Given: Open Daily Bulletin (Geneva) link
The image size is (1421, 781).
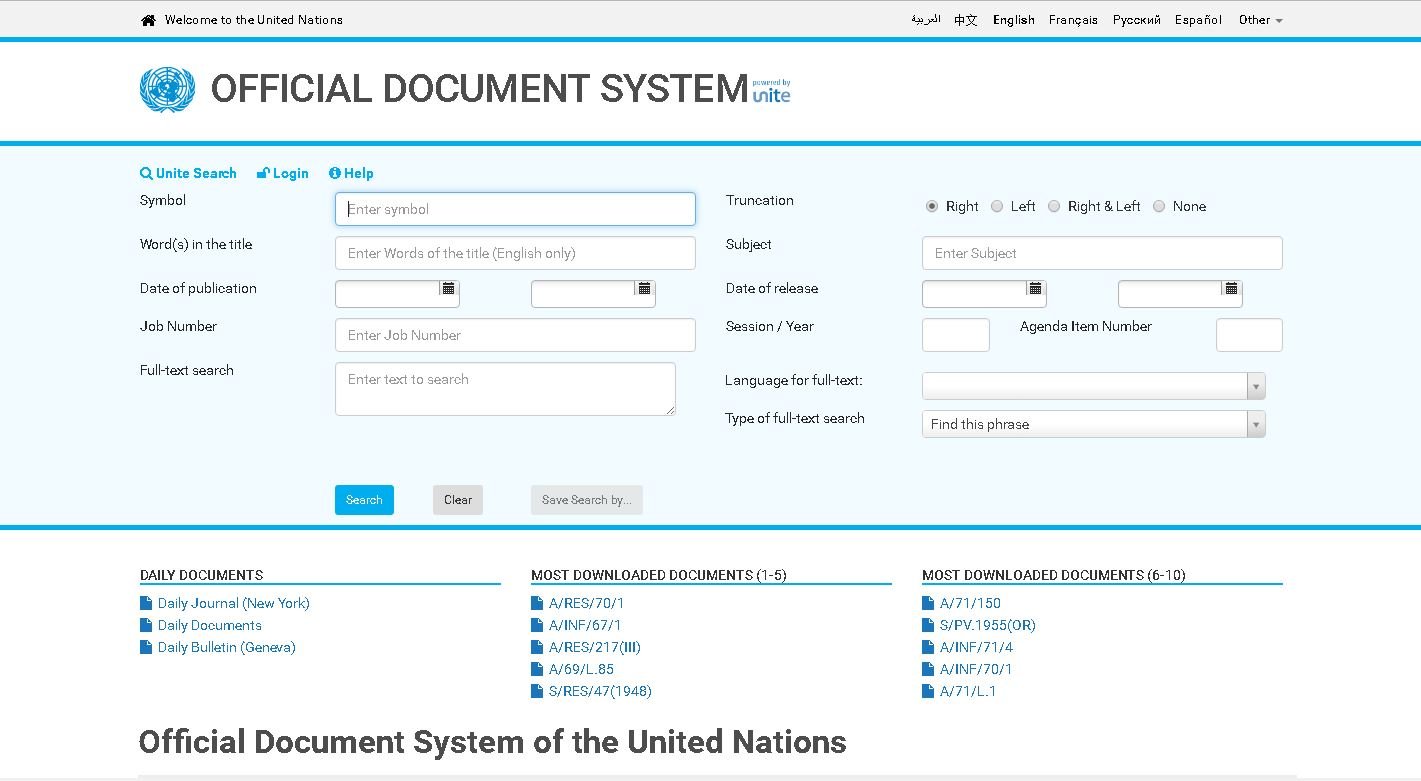Looking at the screenshot, I should [227, 647].
